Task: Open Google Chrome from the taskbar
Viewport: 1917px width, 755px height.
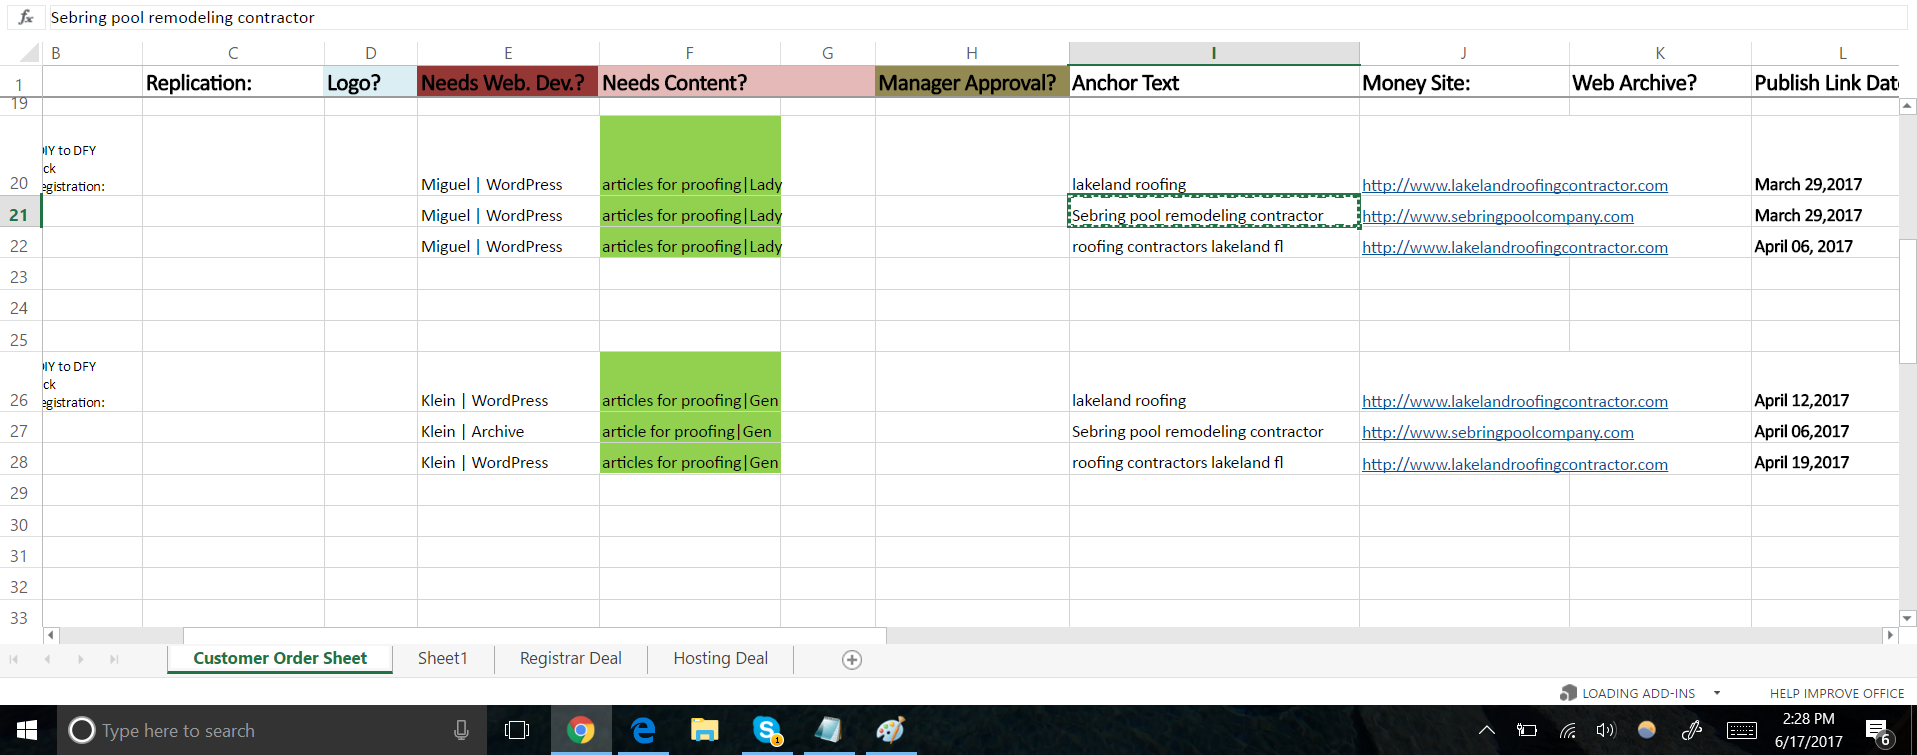Action: coord(580,731)
